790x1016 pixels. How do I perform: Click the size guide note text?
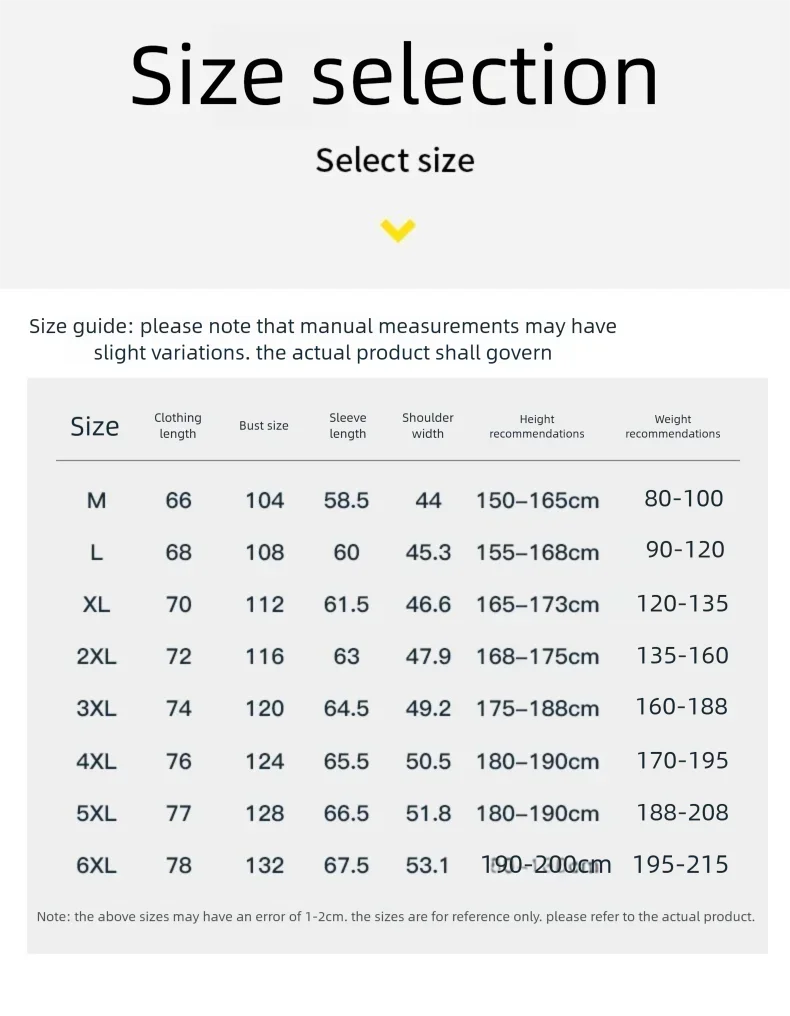pyautogui.click(x=323, y=339)
